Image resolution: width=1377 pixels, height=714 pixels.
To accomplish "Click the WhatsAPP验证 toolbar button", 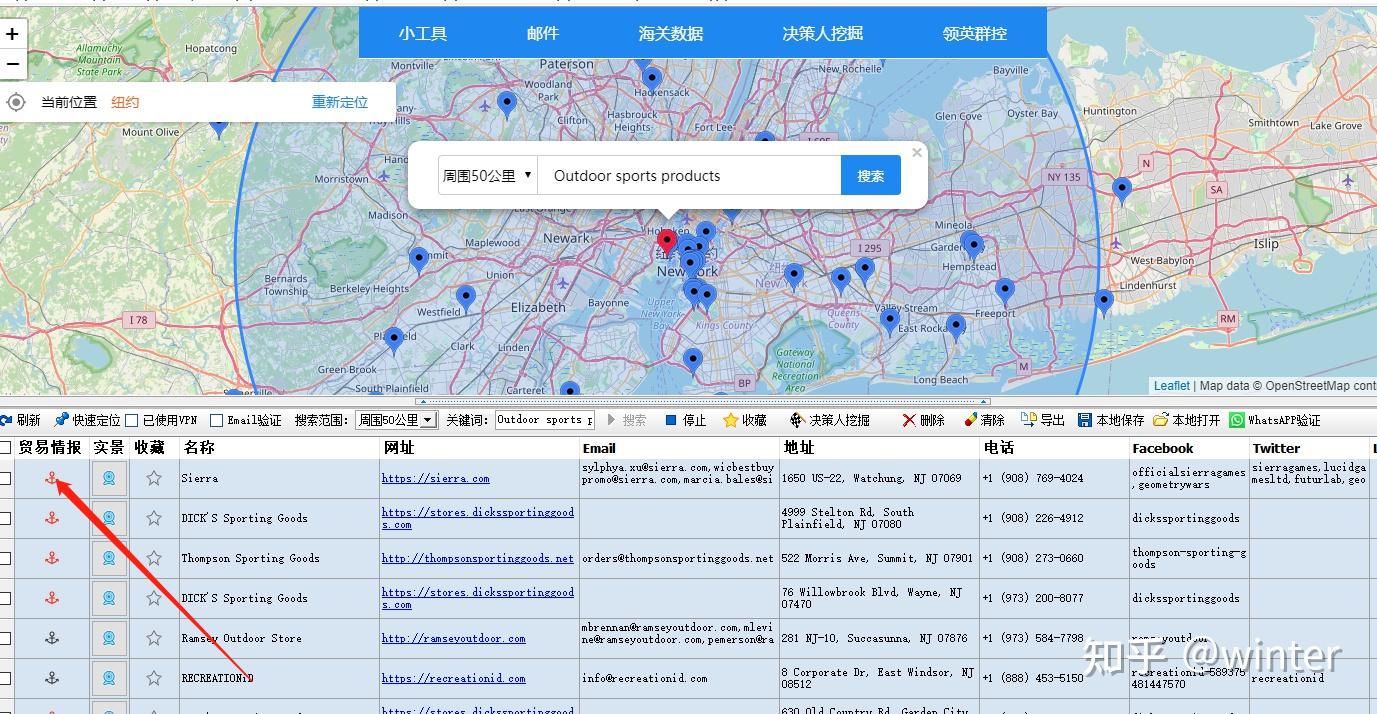I will pyautogui.click(x=1276, y=420).
